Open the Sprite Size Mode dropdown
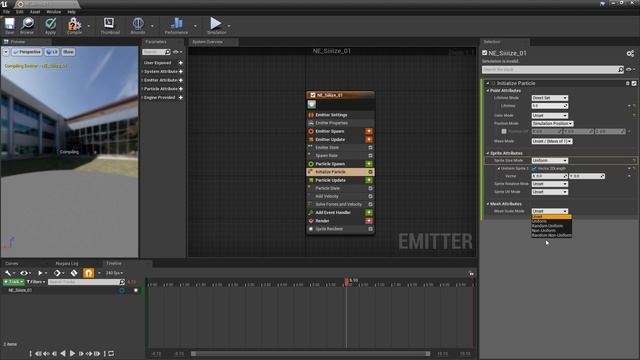This screenshot has height=360, width=640. (549, 160)
